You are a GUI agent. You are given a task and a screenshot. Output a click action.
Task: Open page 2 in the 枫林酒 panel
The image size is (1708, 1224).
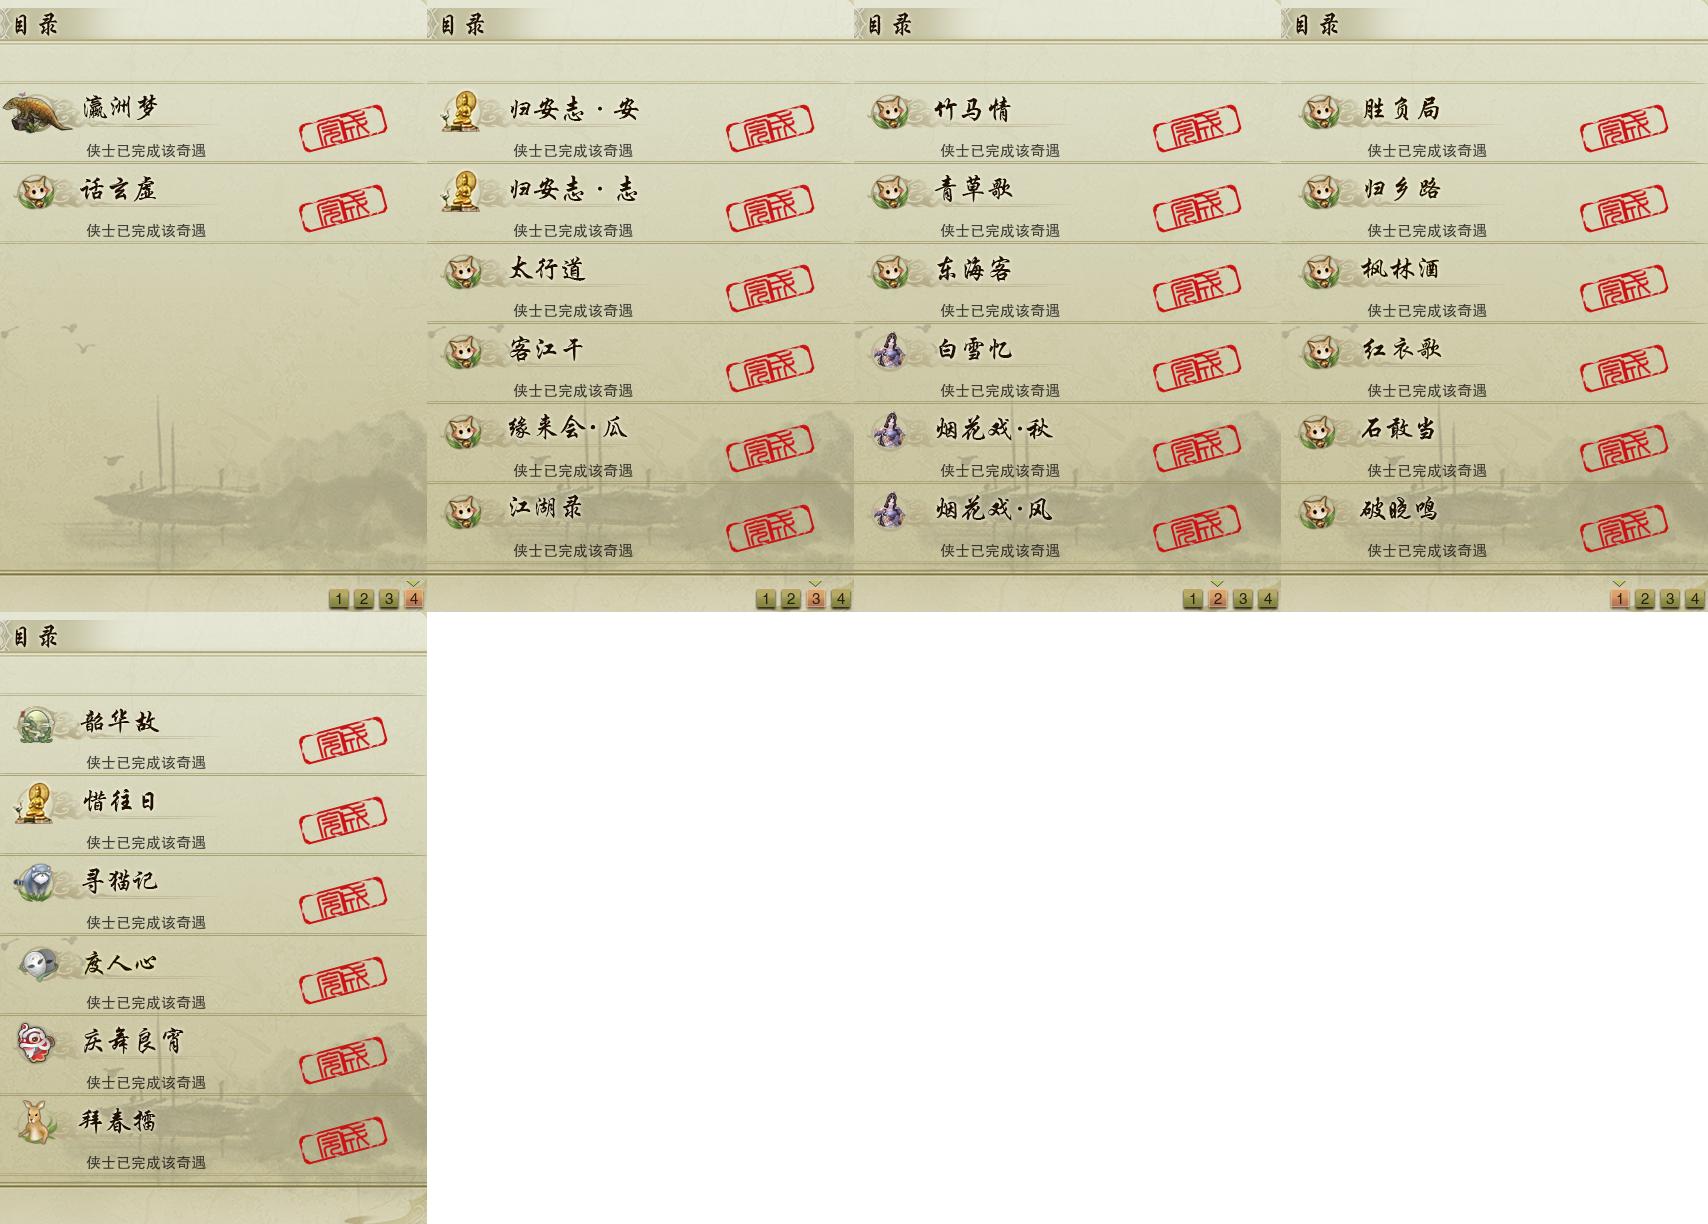point(1645,599)
